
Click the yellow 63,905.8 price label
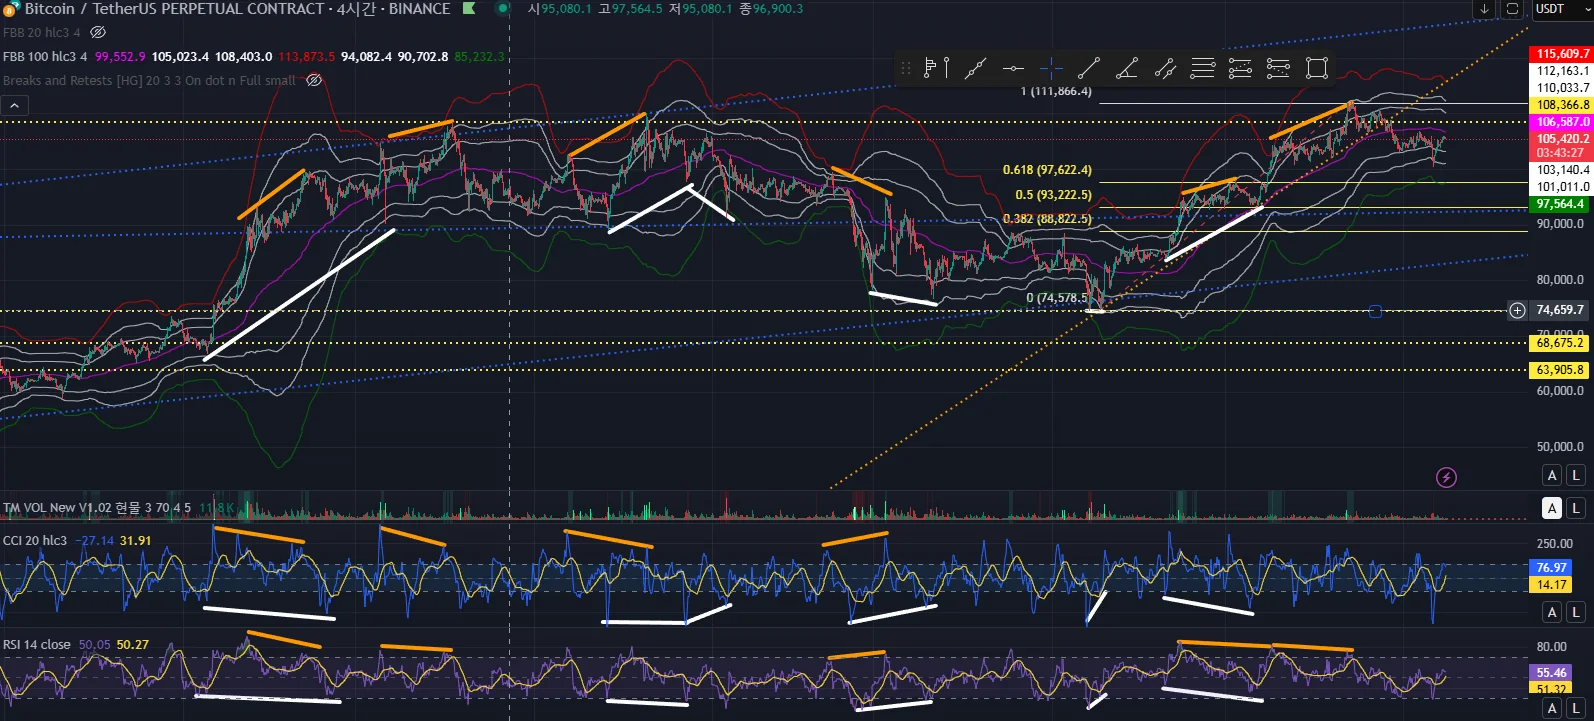1561,370
